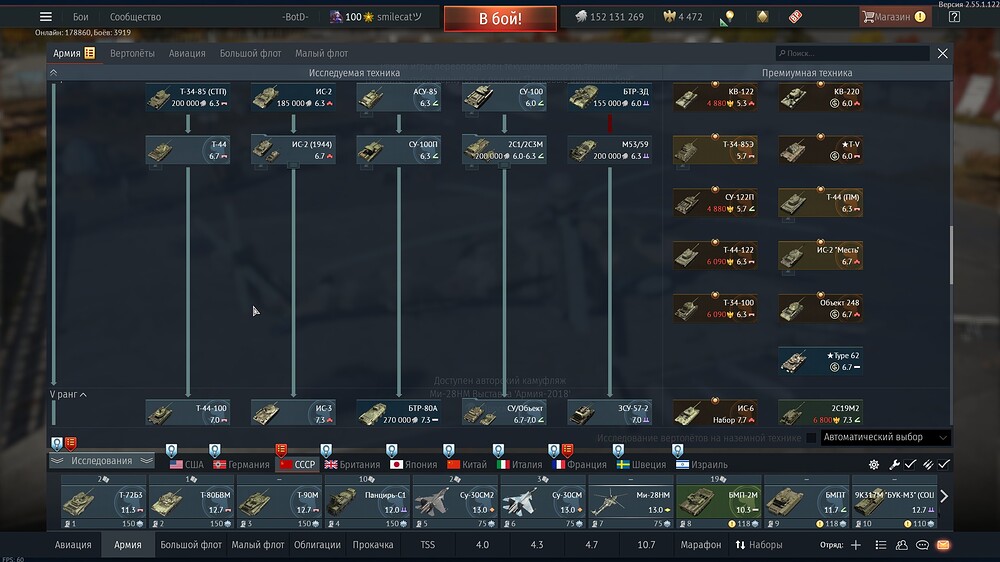Expand the Исследования panel

[102, 461]
